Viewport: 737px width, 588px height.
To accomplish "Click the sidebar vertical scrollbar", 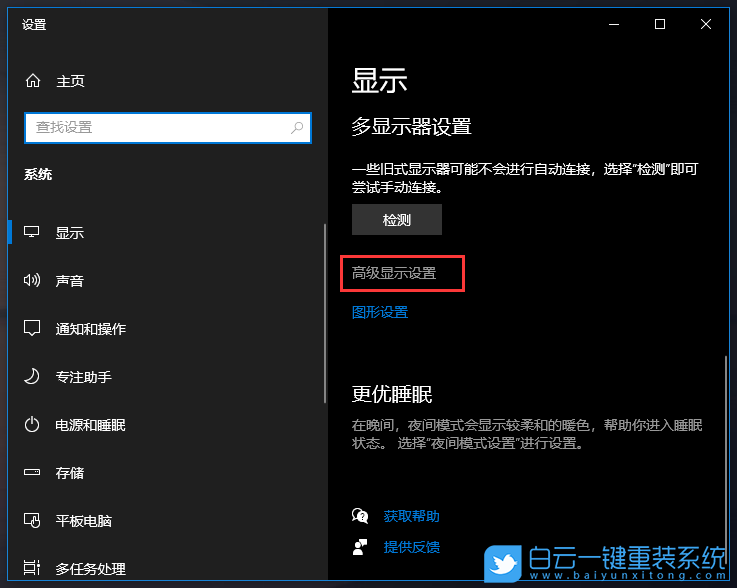I will click(325, 314).
